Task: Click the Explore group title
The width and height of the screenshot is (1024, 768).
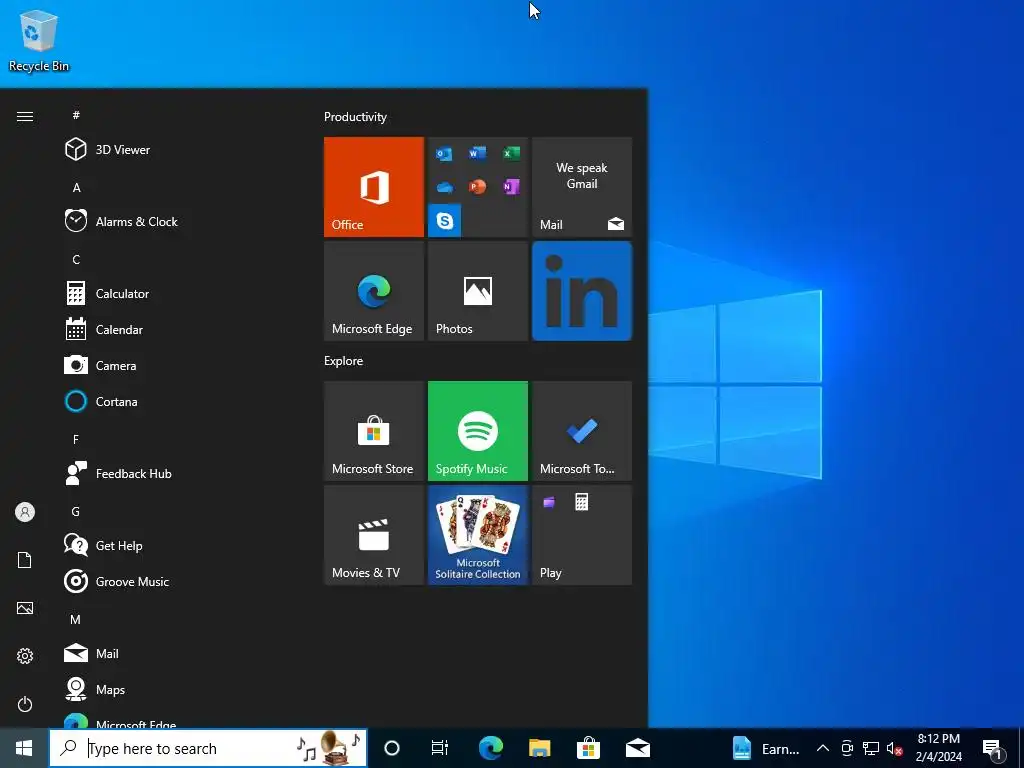Action: (x=344, y=360)
